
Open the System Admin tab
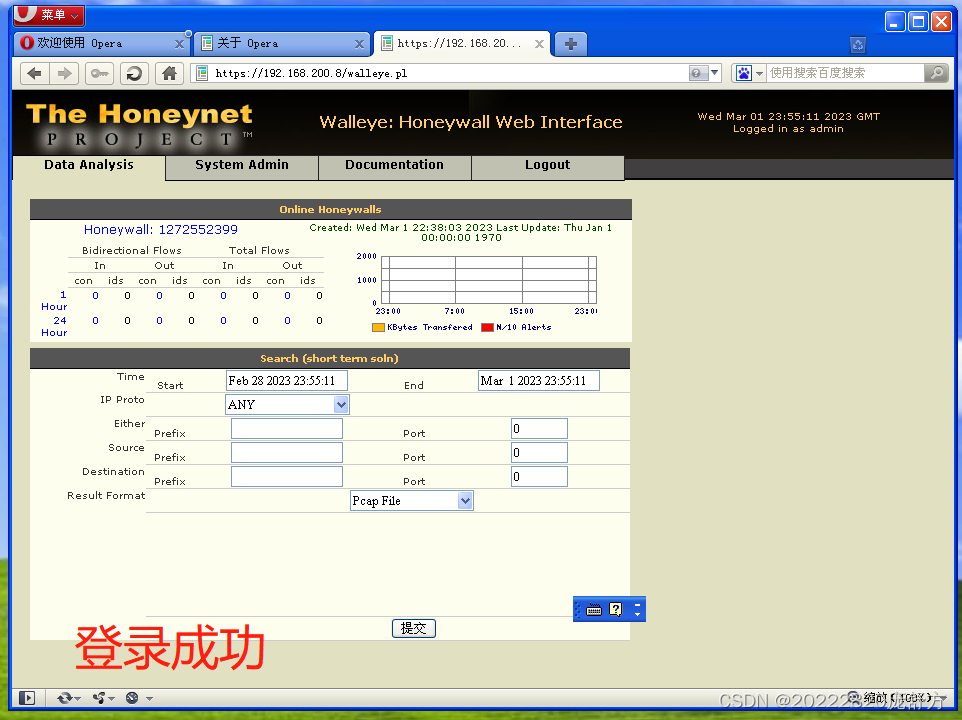pos(242,165)
